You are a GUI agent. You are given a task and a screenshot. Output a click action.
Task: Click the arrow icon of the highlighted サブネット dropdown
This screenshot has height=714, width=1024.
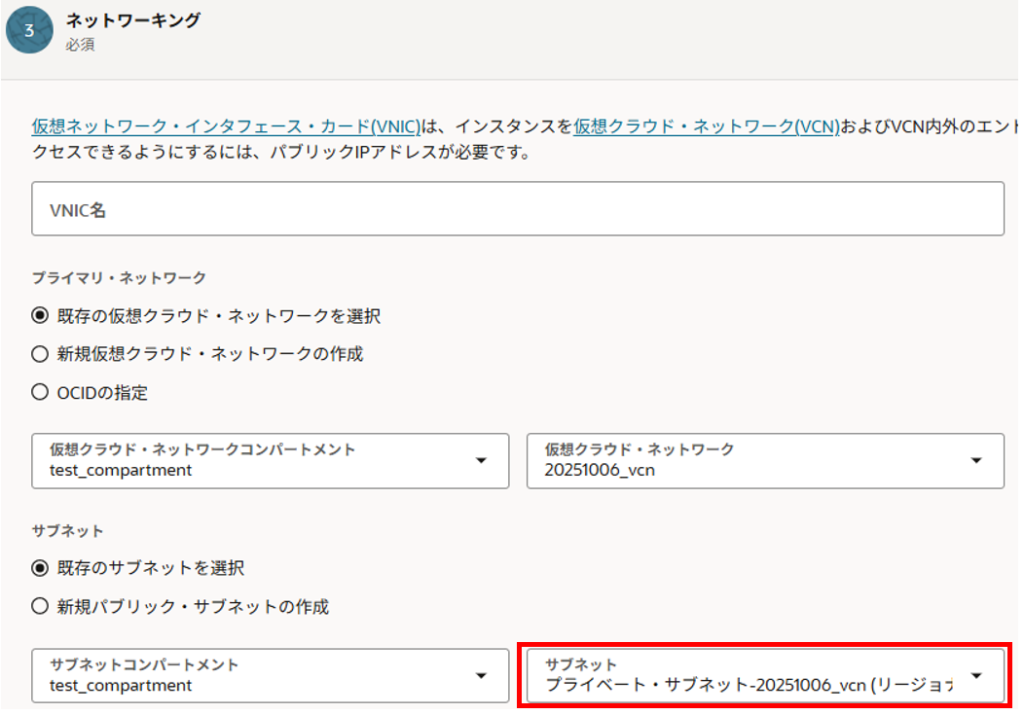pyautogui.click(x=976, y=675)
